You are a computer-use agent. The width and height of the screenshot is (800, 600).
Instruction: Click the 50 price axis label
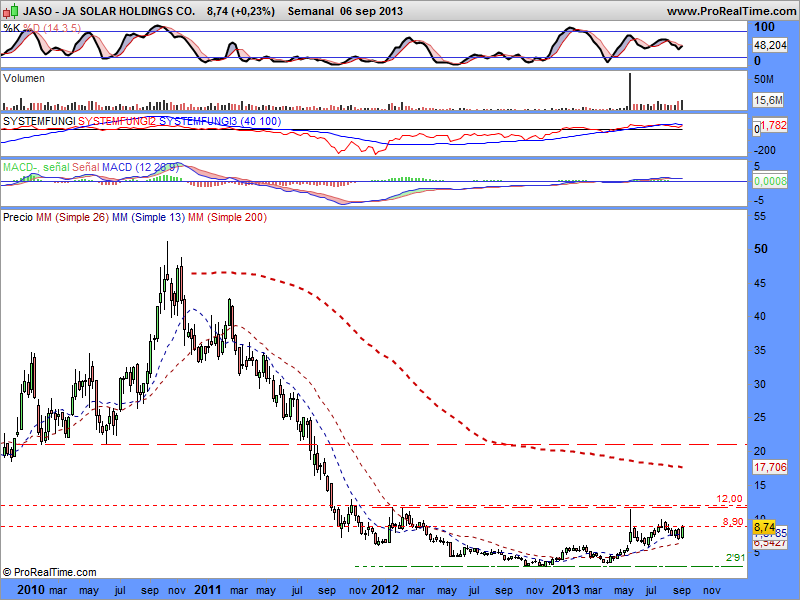(x=761, y=249)
